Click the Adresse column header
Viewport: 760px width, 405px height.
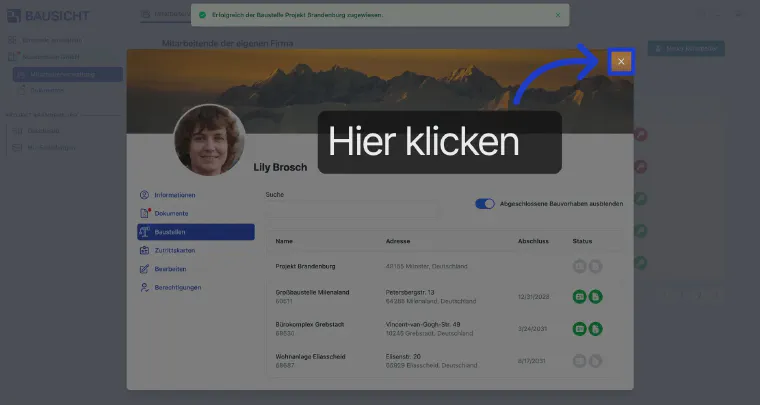click(398, 241)
